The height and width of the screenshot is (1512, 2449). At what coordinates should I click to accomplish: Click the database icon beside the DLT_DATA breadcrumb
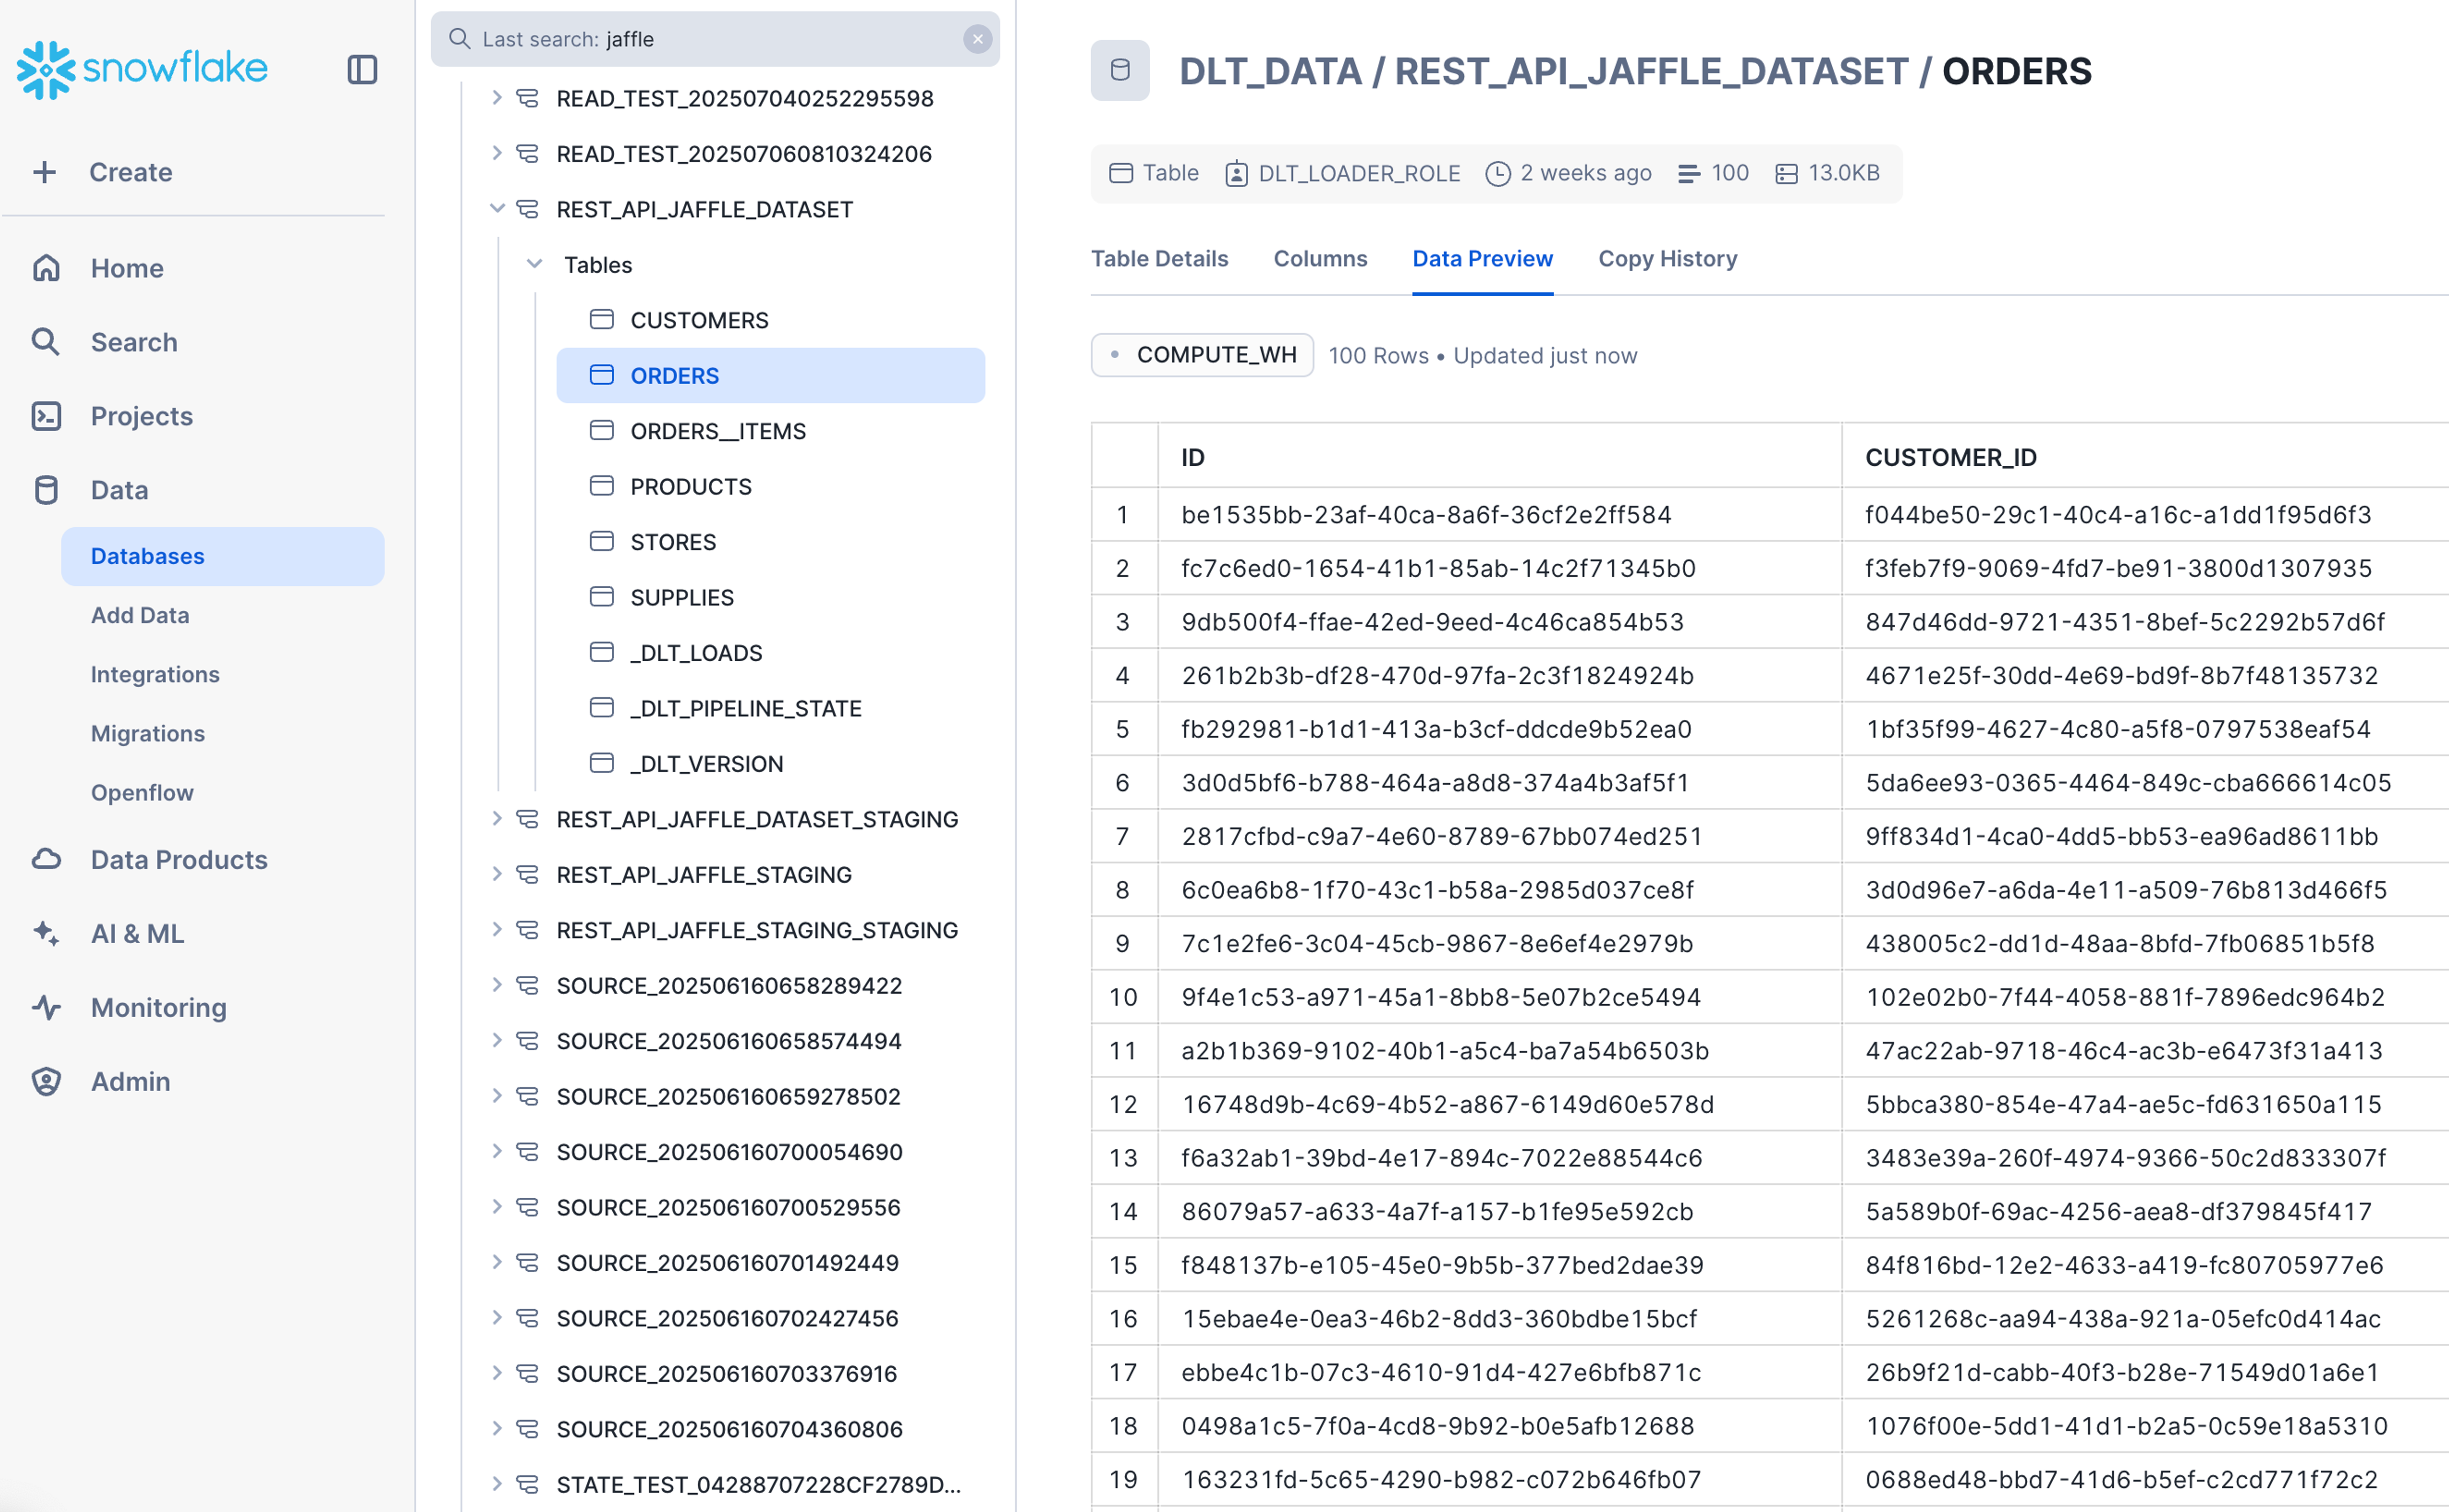(1120, 70)
